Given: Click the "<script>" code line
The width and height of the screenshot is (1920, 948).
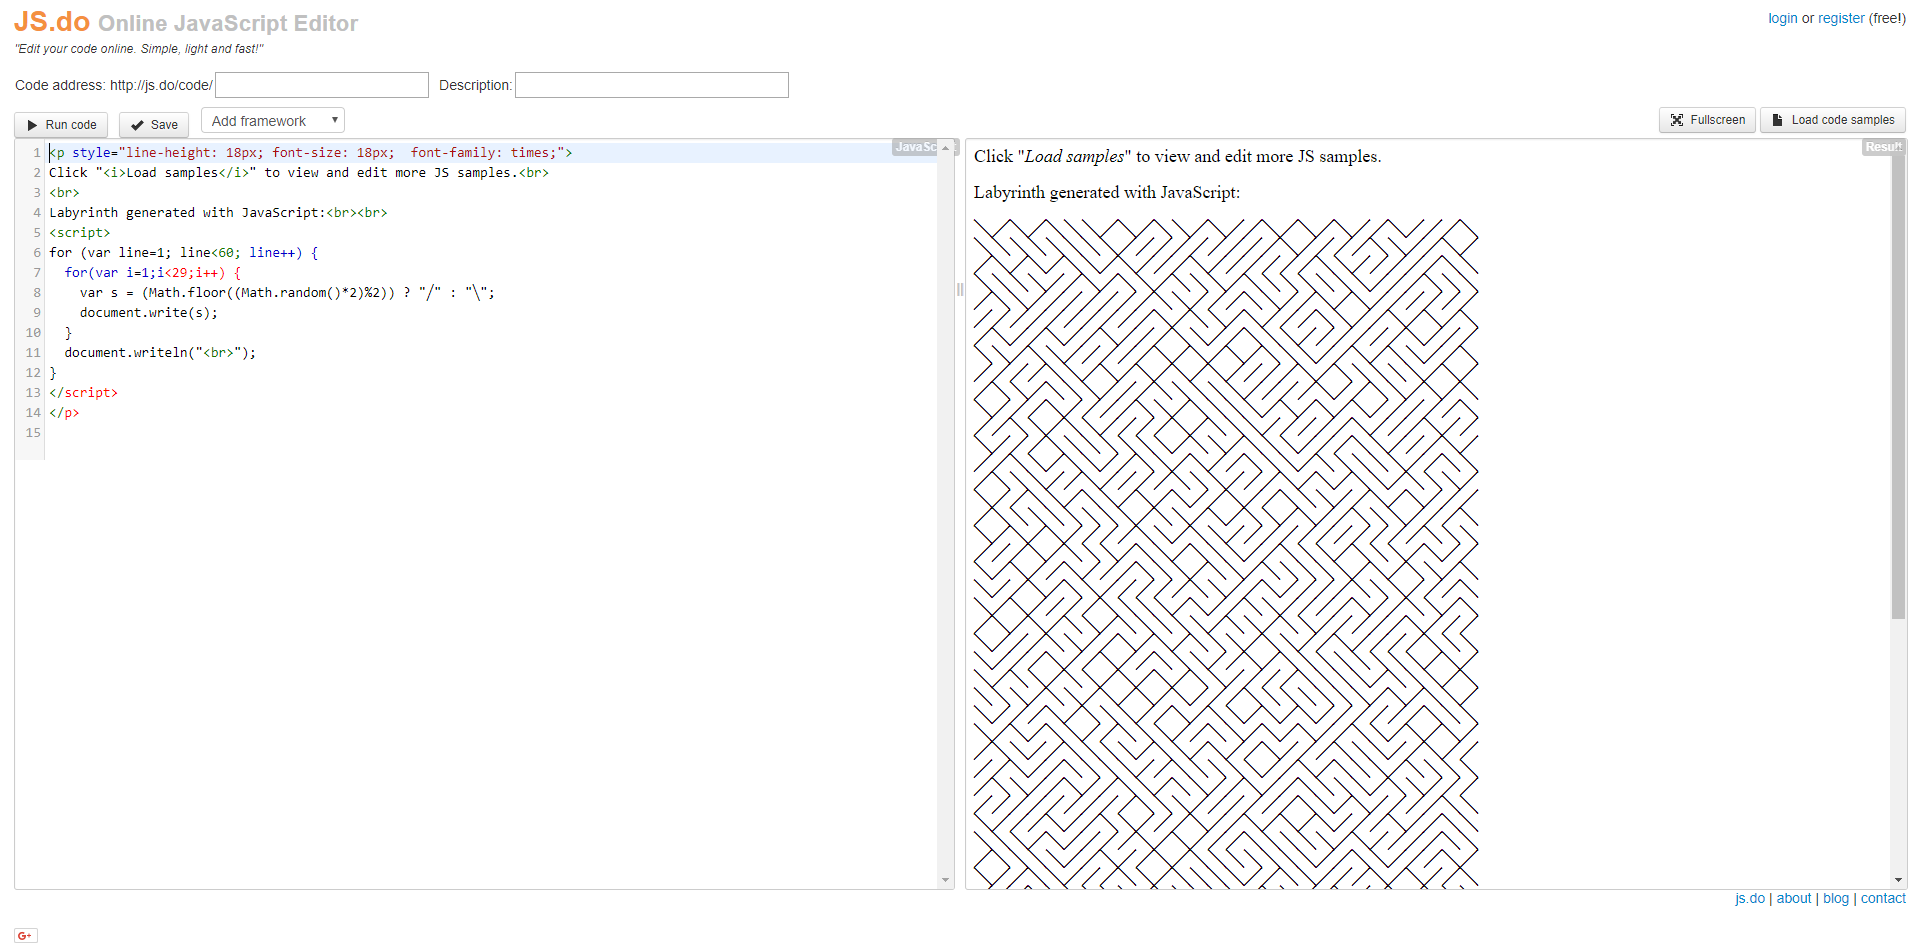Looking at the screenshot, I should pos(80,233).
